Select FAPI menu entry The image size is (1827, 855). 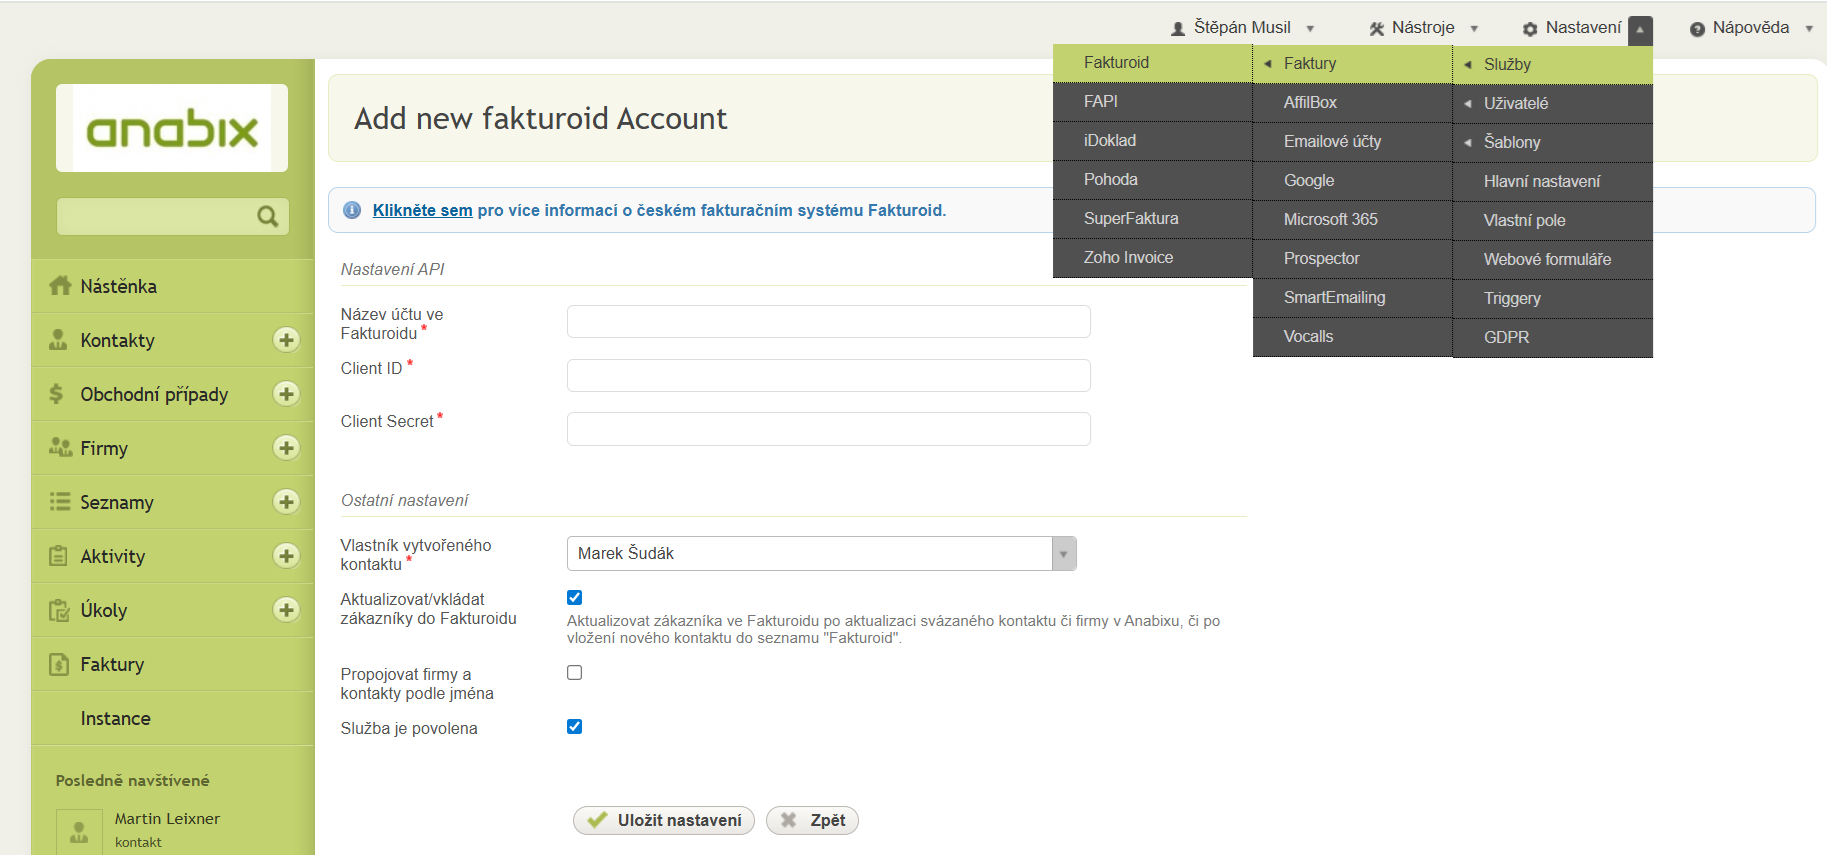coord(1153,101)
